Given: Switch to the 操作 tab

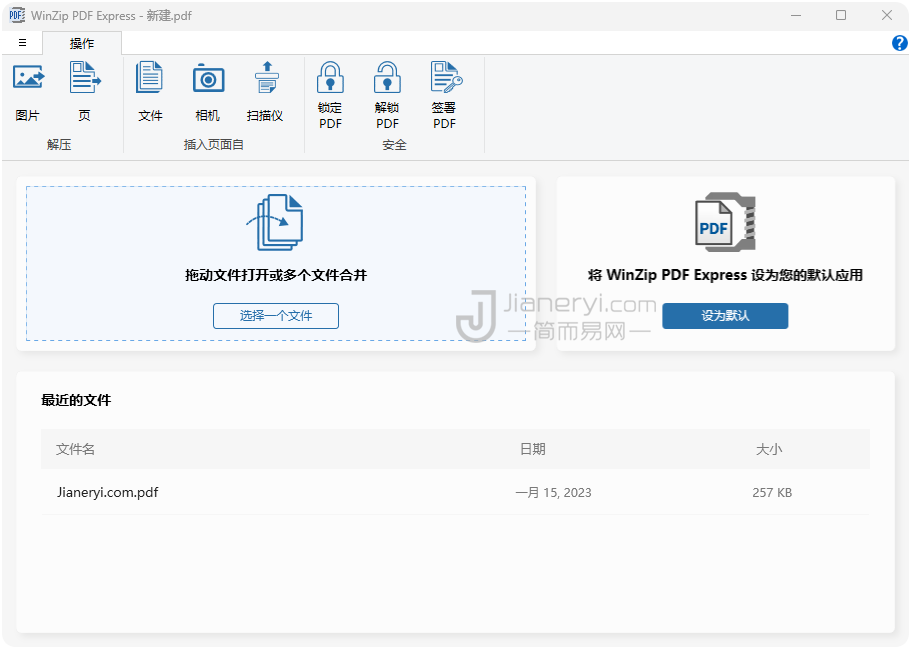Looking at the screenshot, I should point(82,44).
